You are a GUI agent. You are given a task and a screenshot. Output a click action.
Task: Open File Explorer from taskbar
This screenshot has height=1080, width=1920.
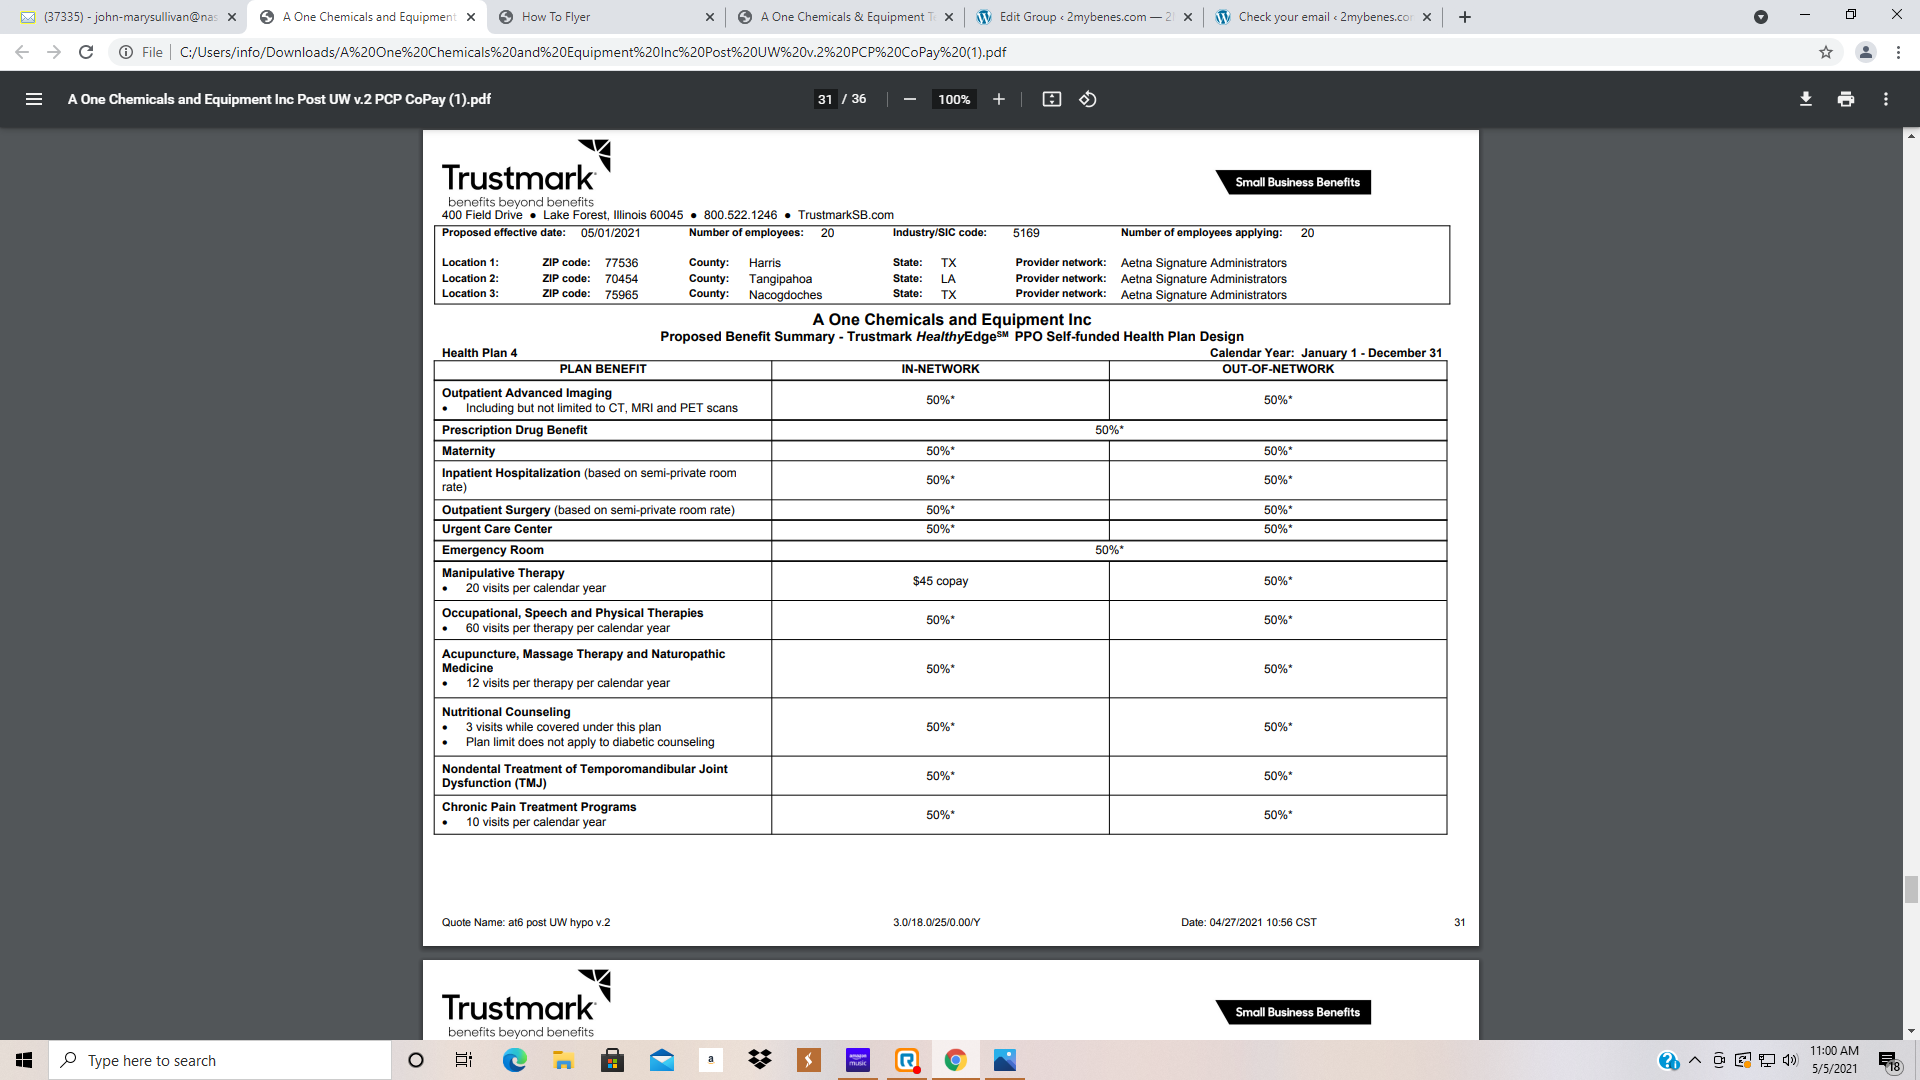tap(563, 1060)
